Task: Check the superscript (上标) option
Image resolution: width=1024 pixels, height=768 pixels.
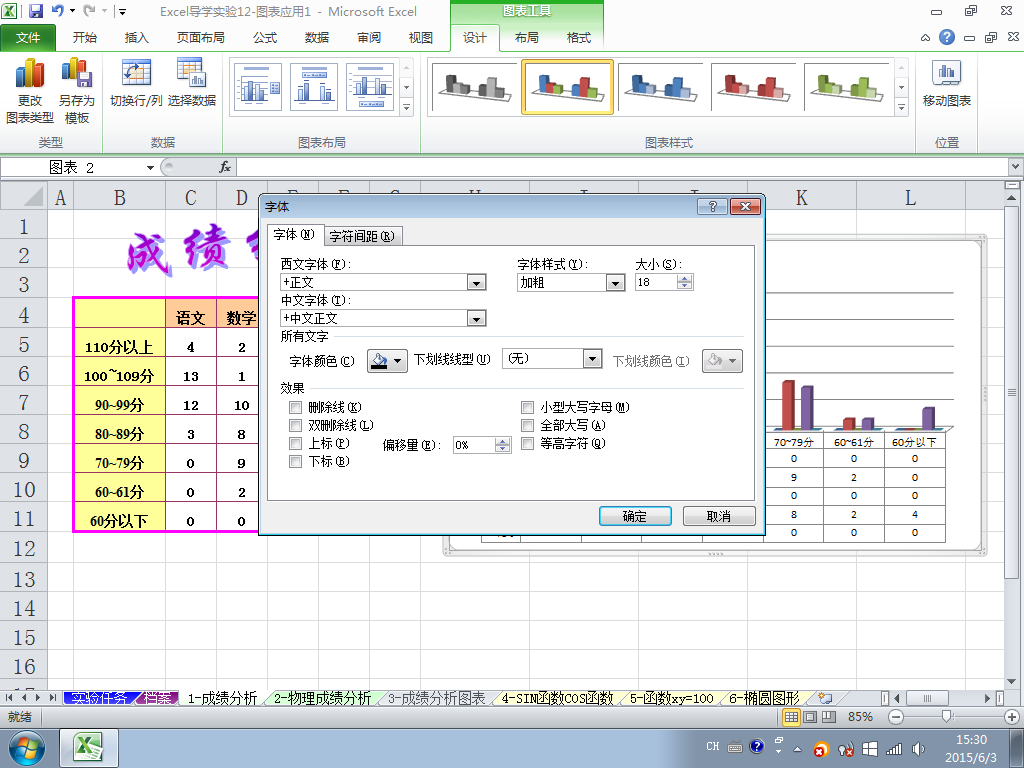Action: (x=295, y=443)
